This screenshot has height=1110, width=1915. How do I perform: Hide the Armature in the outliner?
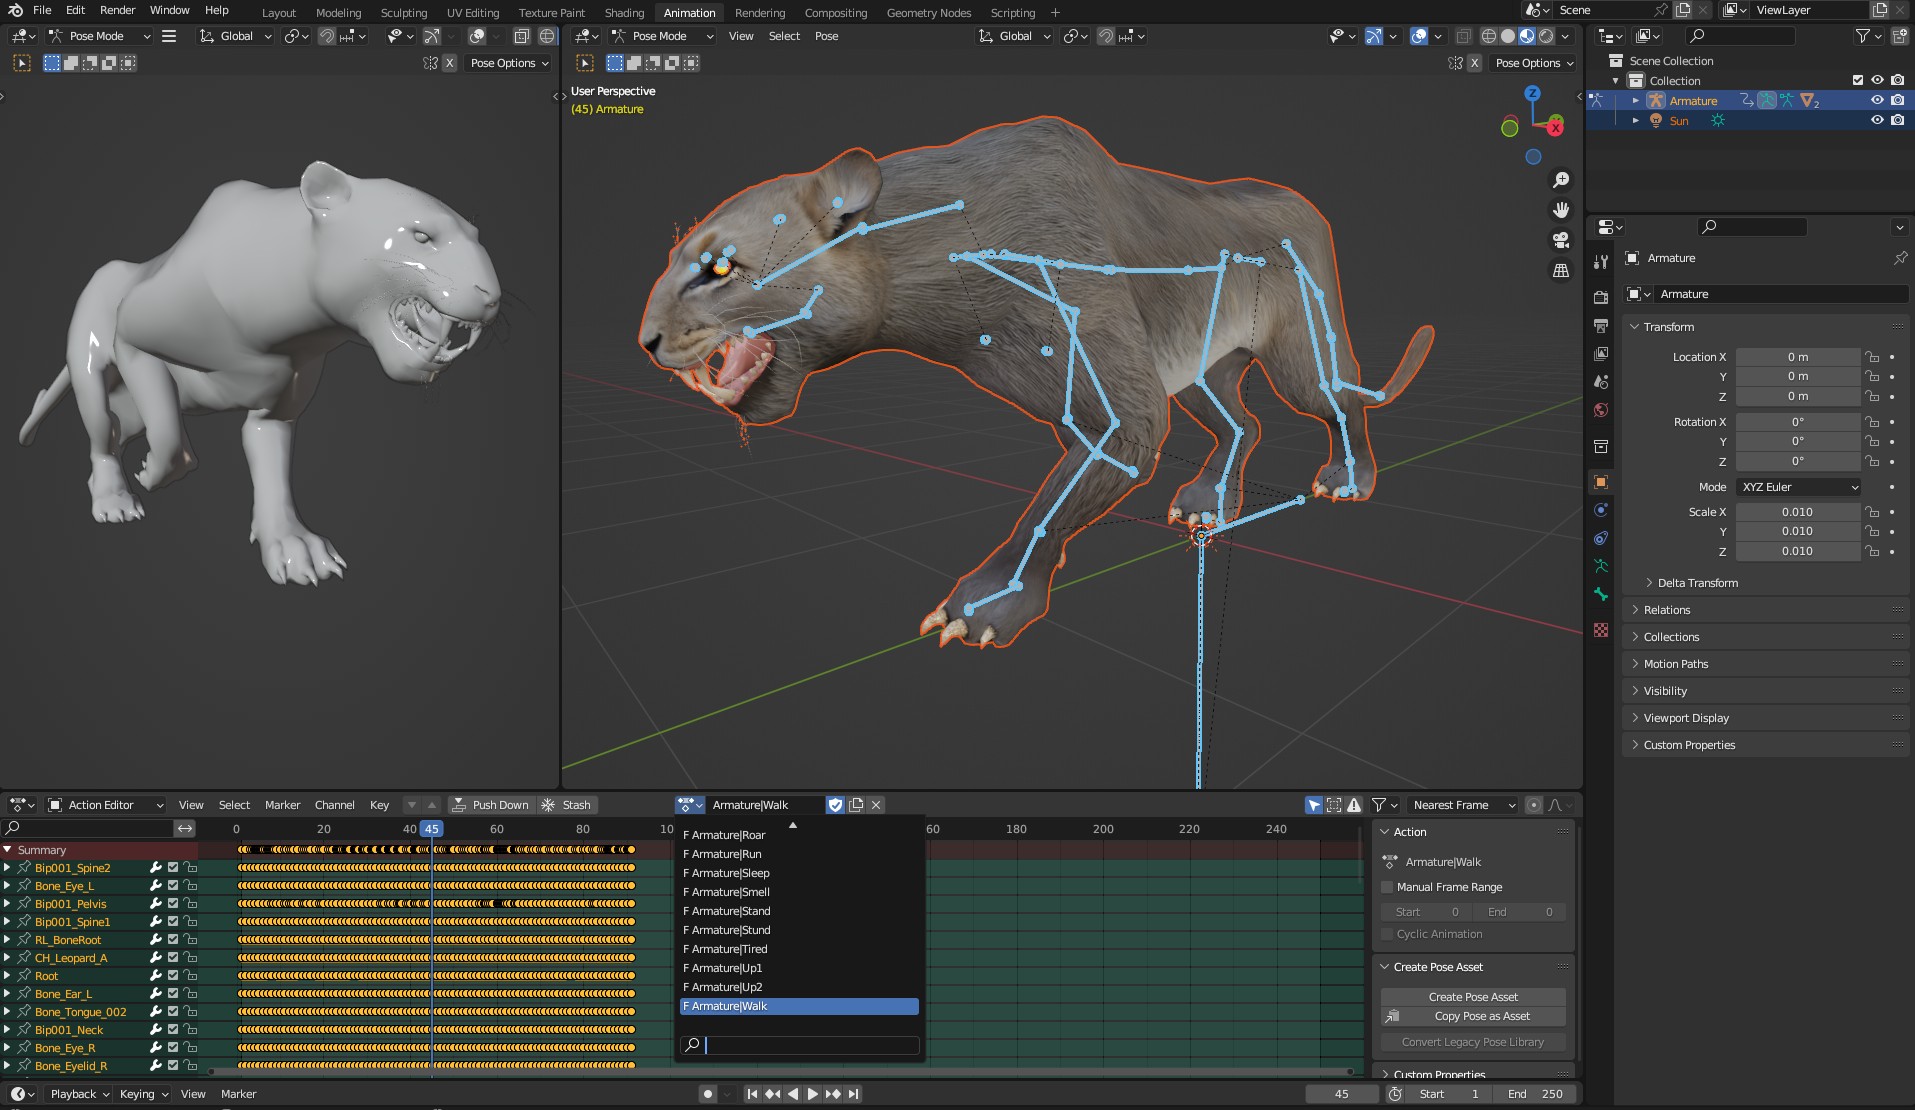[1877, 100]
